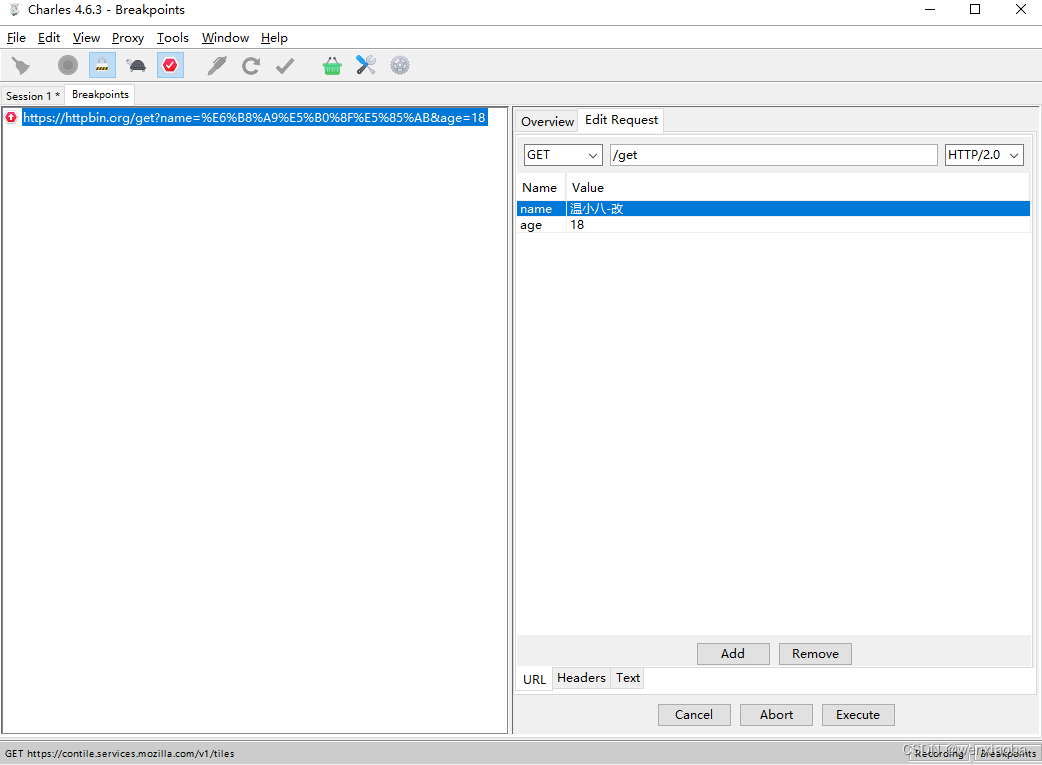Open the Edit menu
Image resolution: width=1042 pixels, height=765 pixels.
click(x=49, y=38)
